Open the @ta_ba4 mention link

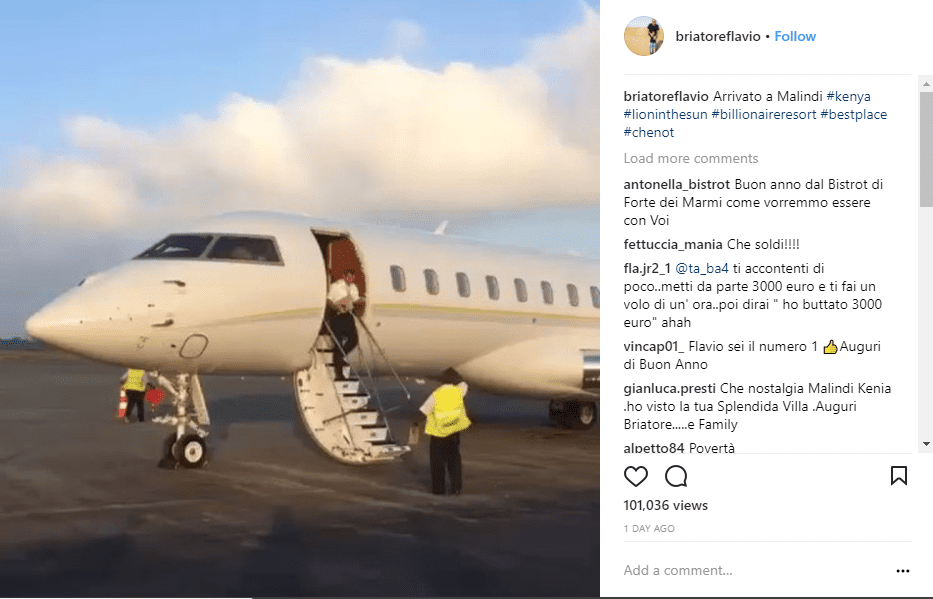pos(702,268)
